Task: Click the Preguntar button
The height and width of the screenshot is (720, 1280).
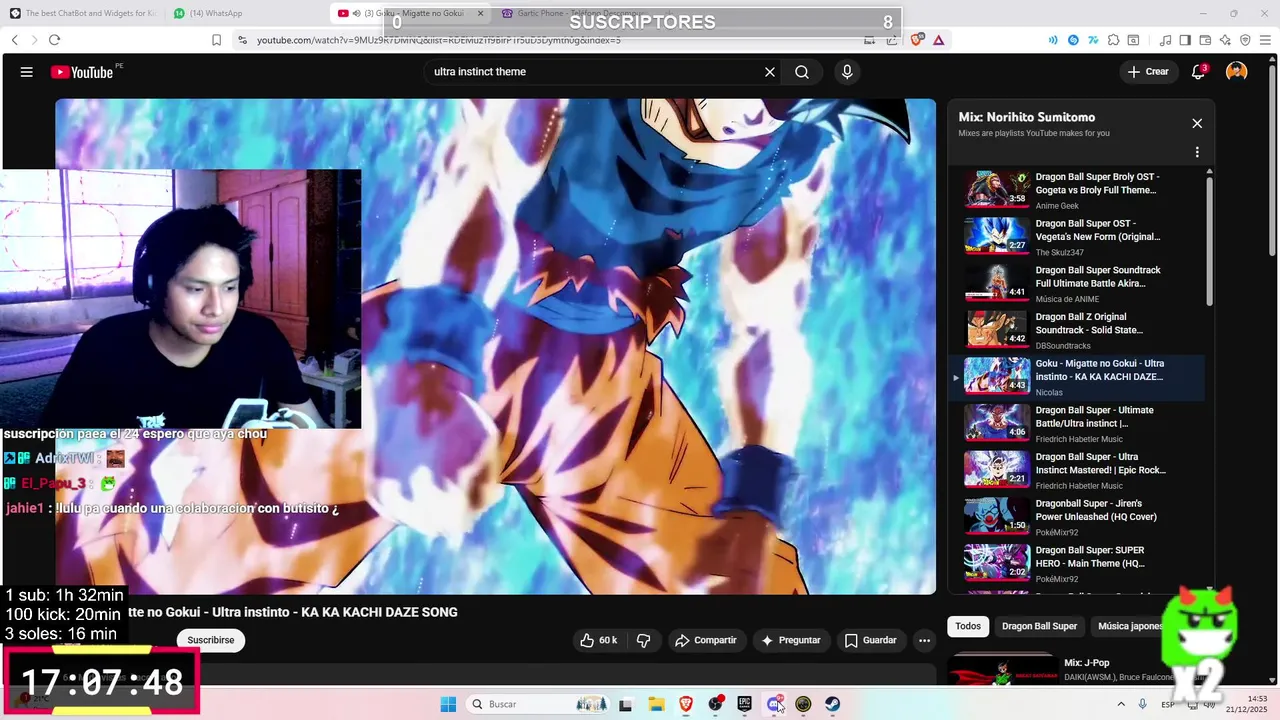Action: [791, 640]
